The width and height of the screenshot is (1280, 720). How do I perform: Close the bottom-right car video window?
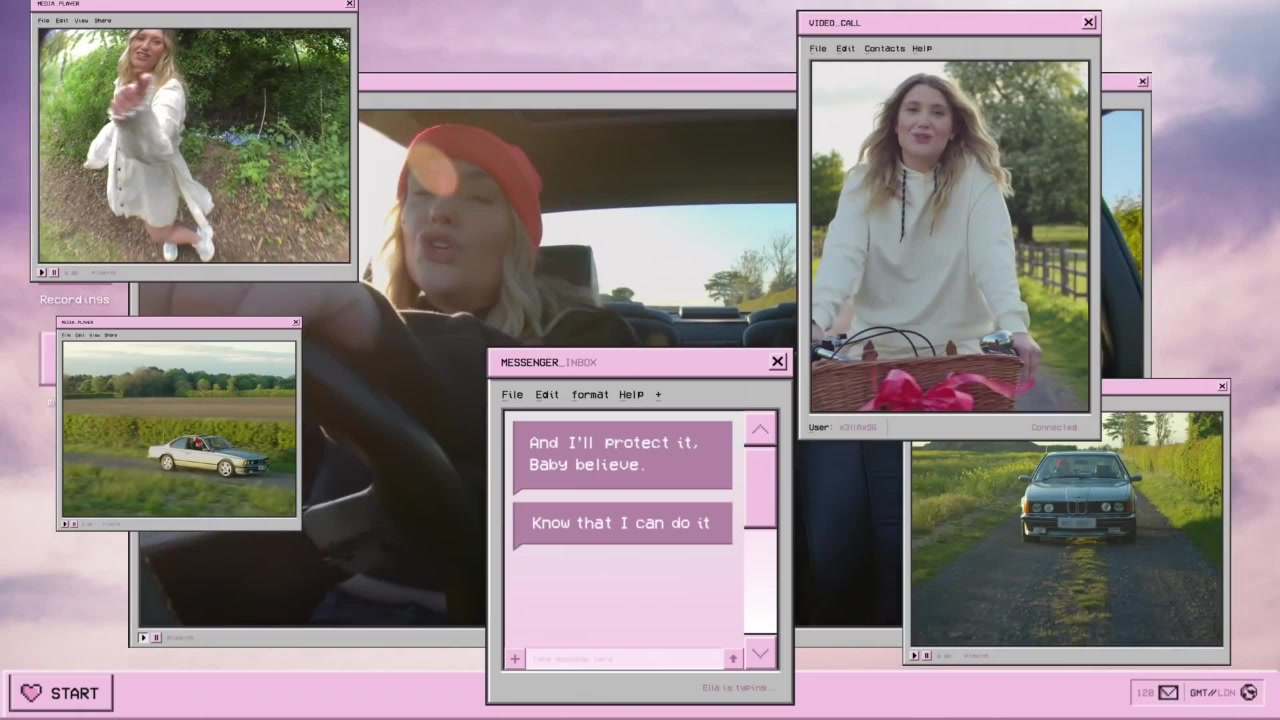click(1222, 386)
